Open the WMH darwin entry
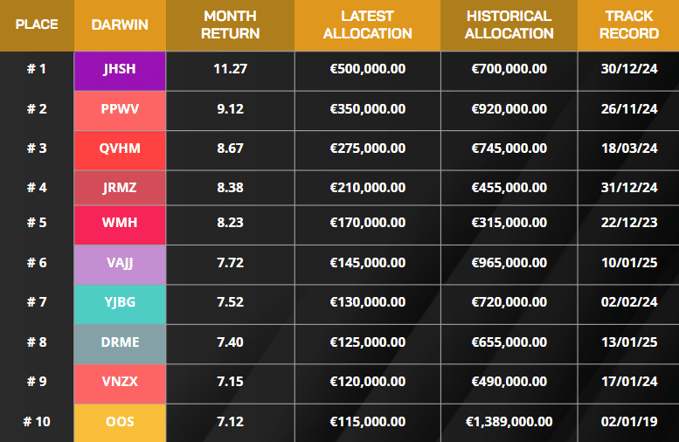Screen dimensions: 679x442 [x=120, y=224]
